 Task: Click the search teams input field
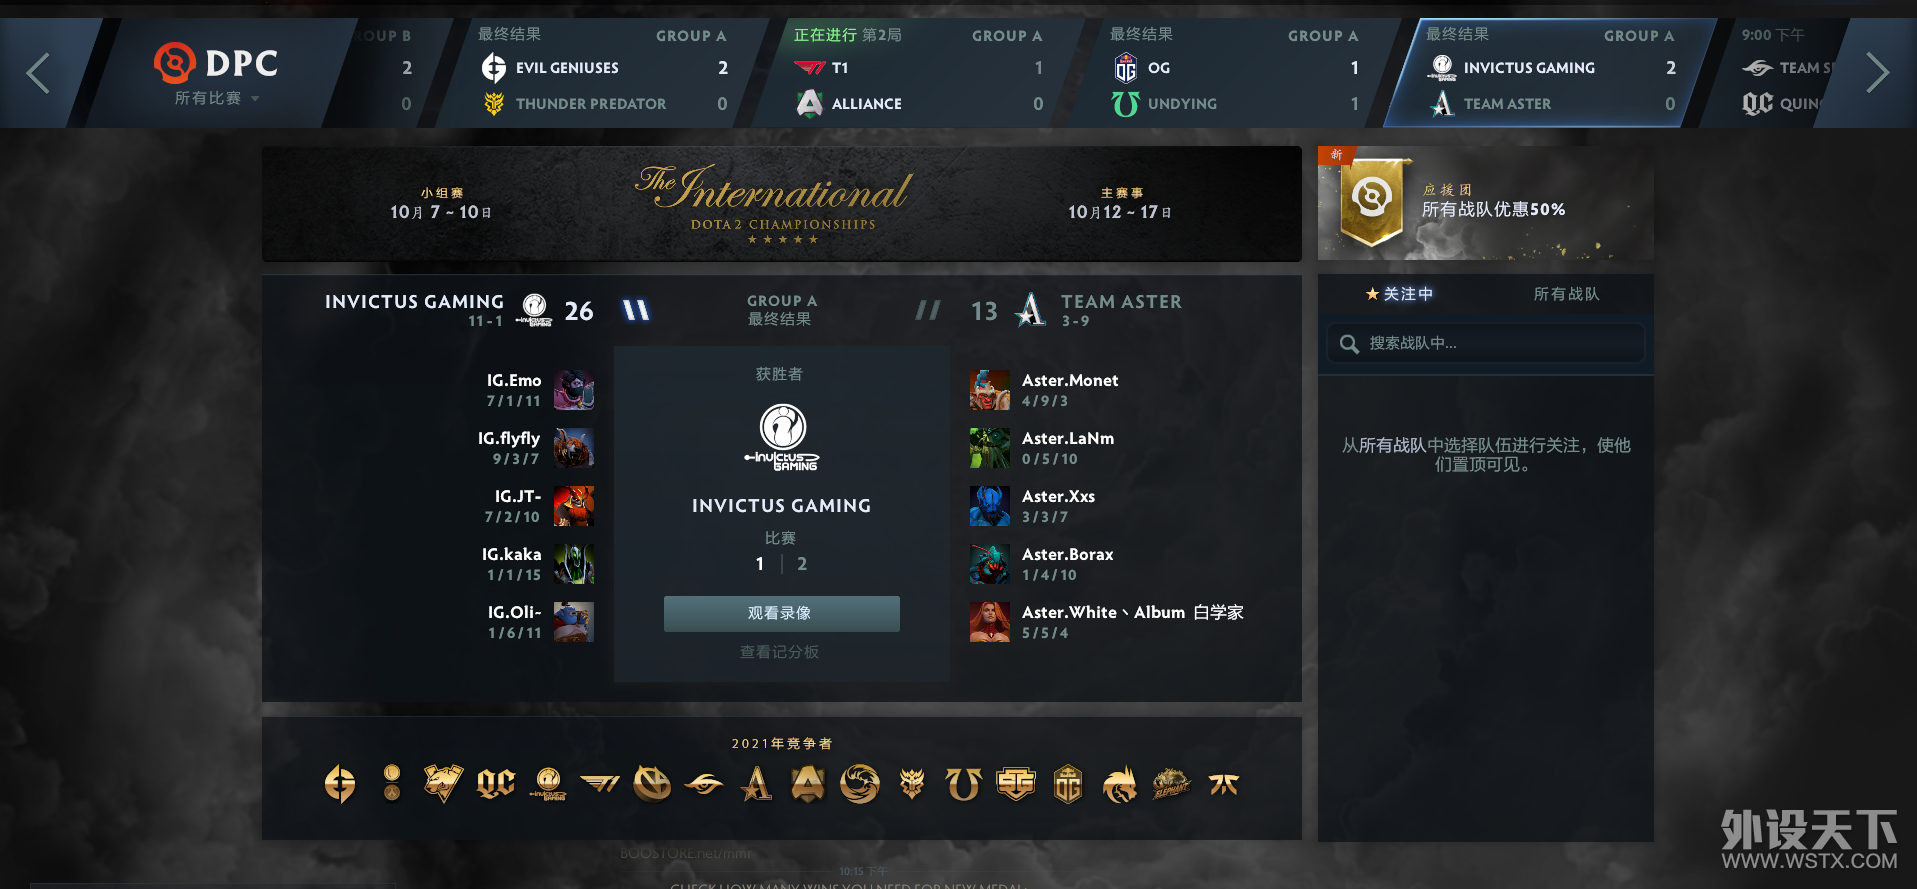pos(1485,343)
